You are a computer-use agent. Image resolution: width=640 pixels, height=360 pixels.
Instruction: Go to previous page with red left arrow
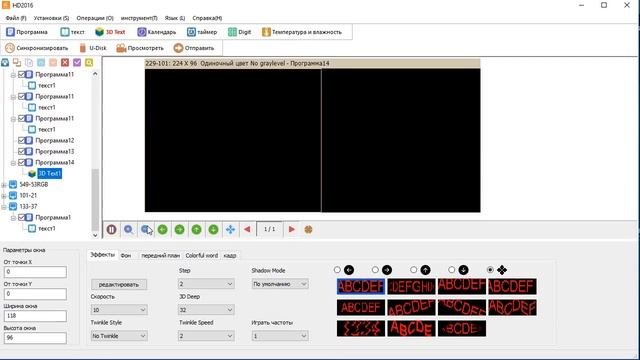click(247, 229)
